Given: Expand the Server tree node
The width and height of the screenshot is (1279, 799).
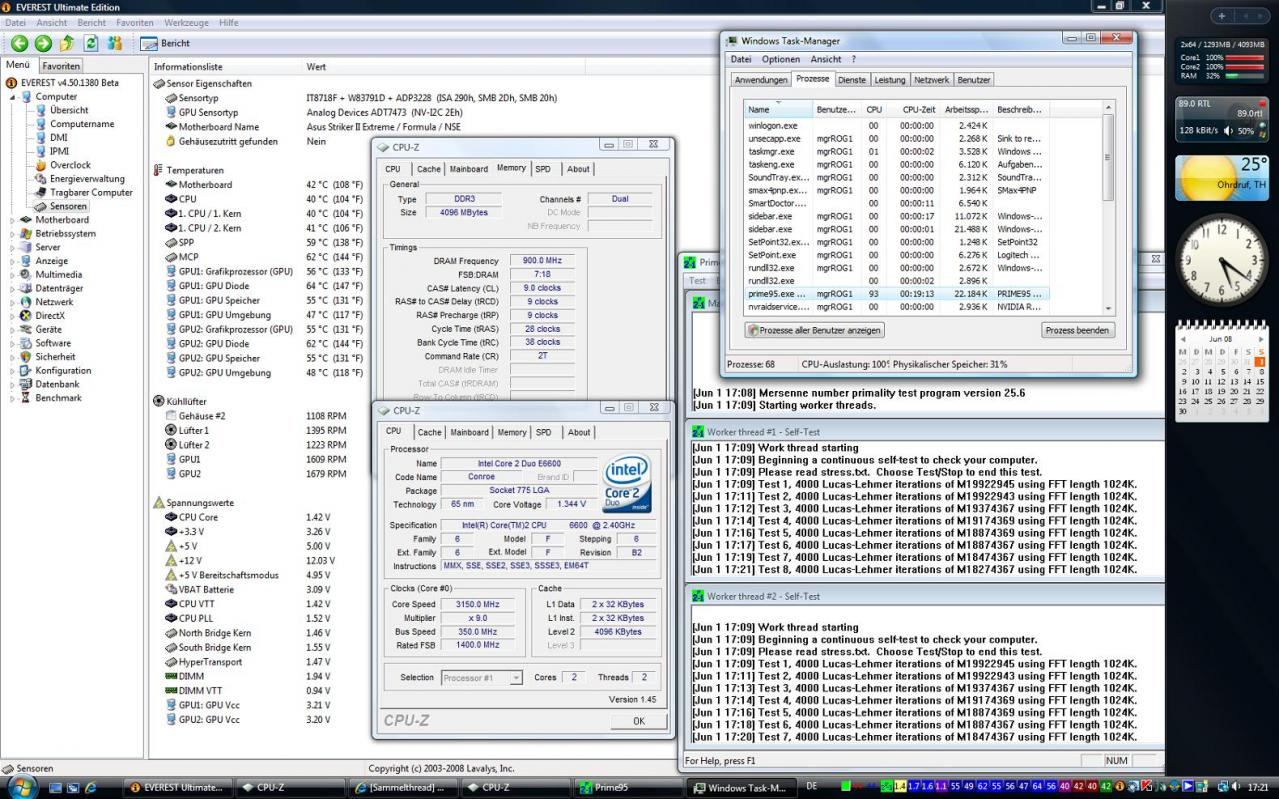Looking at the screenshot, I should click(x=12, y=247).
